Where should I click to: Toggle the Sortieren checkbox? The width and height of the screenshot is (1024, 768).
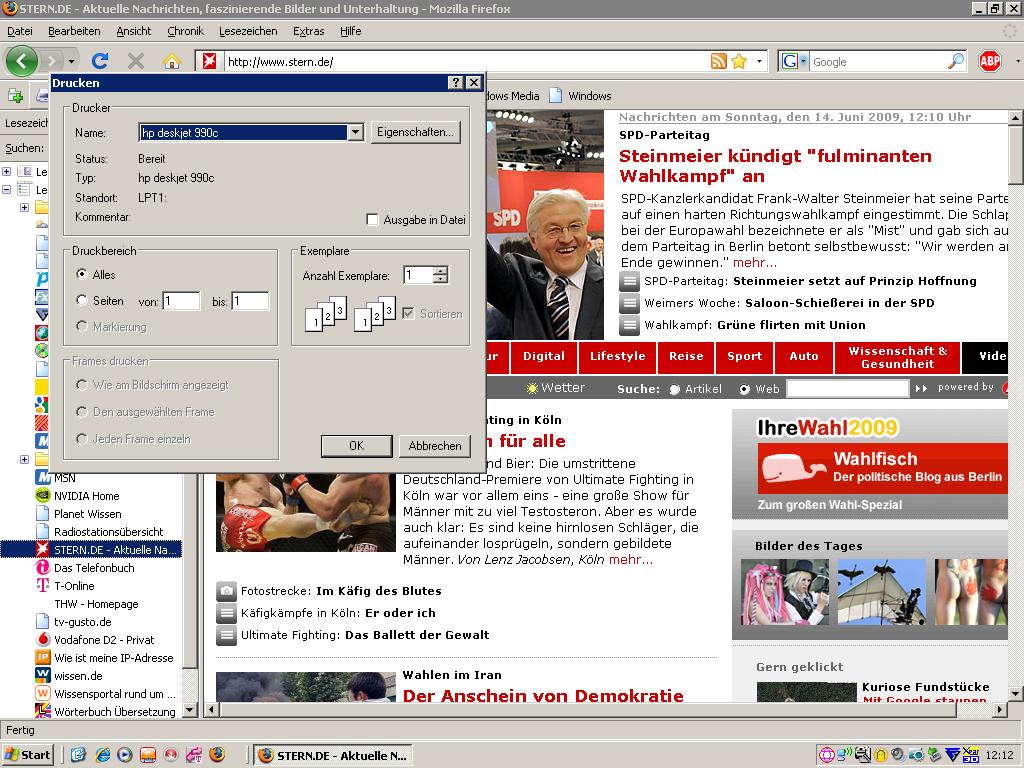[408, 313]
